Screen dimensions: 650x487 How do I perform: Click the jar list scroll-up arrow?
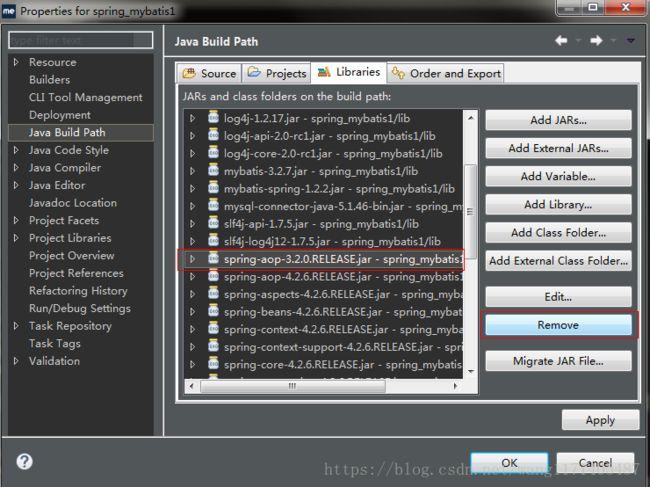tap(471, 118)
